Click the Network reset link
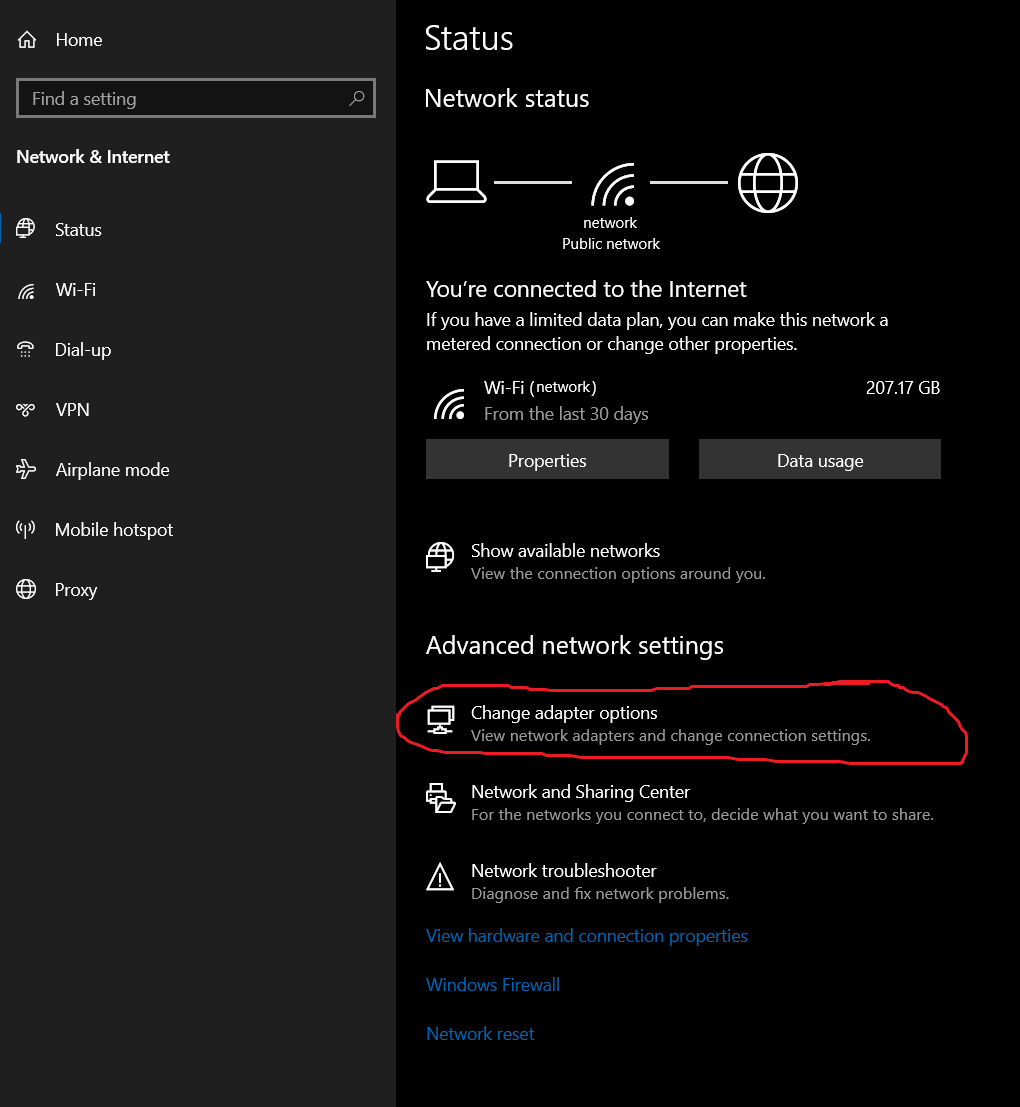 [480, 1034]
